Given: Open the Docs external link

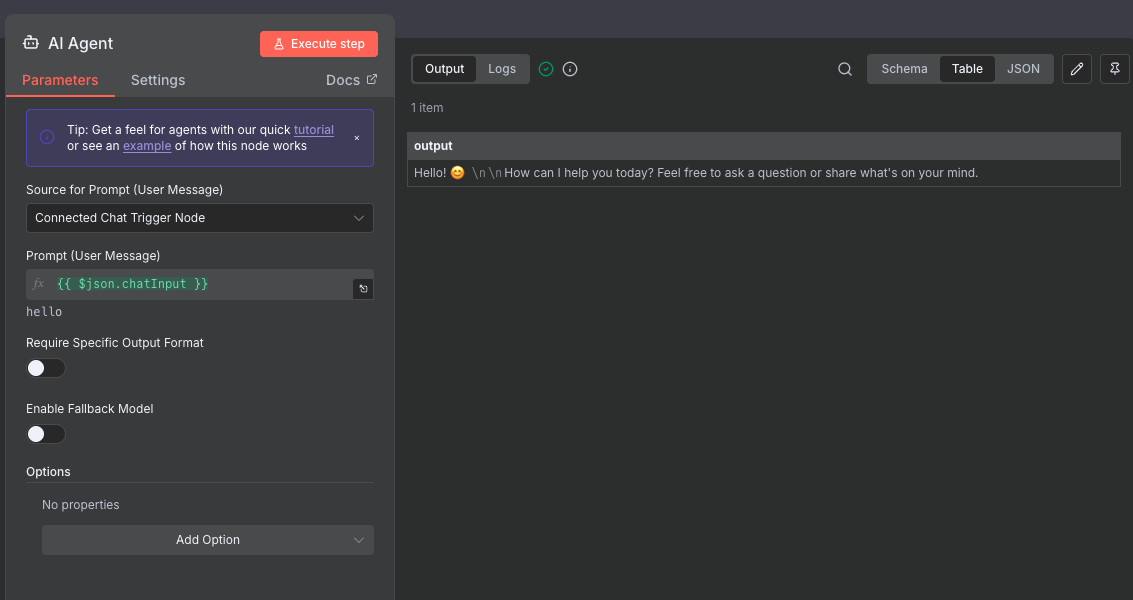Looking at the screenshot, I should (351, 80).
